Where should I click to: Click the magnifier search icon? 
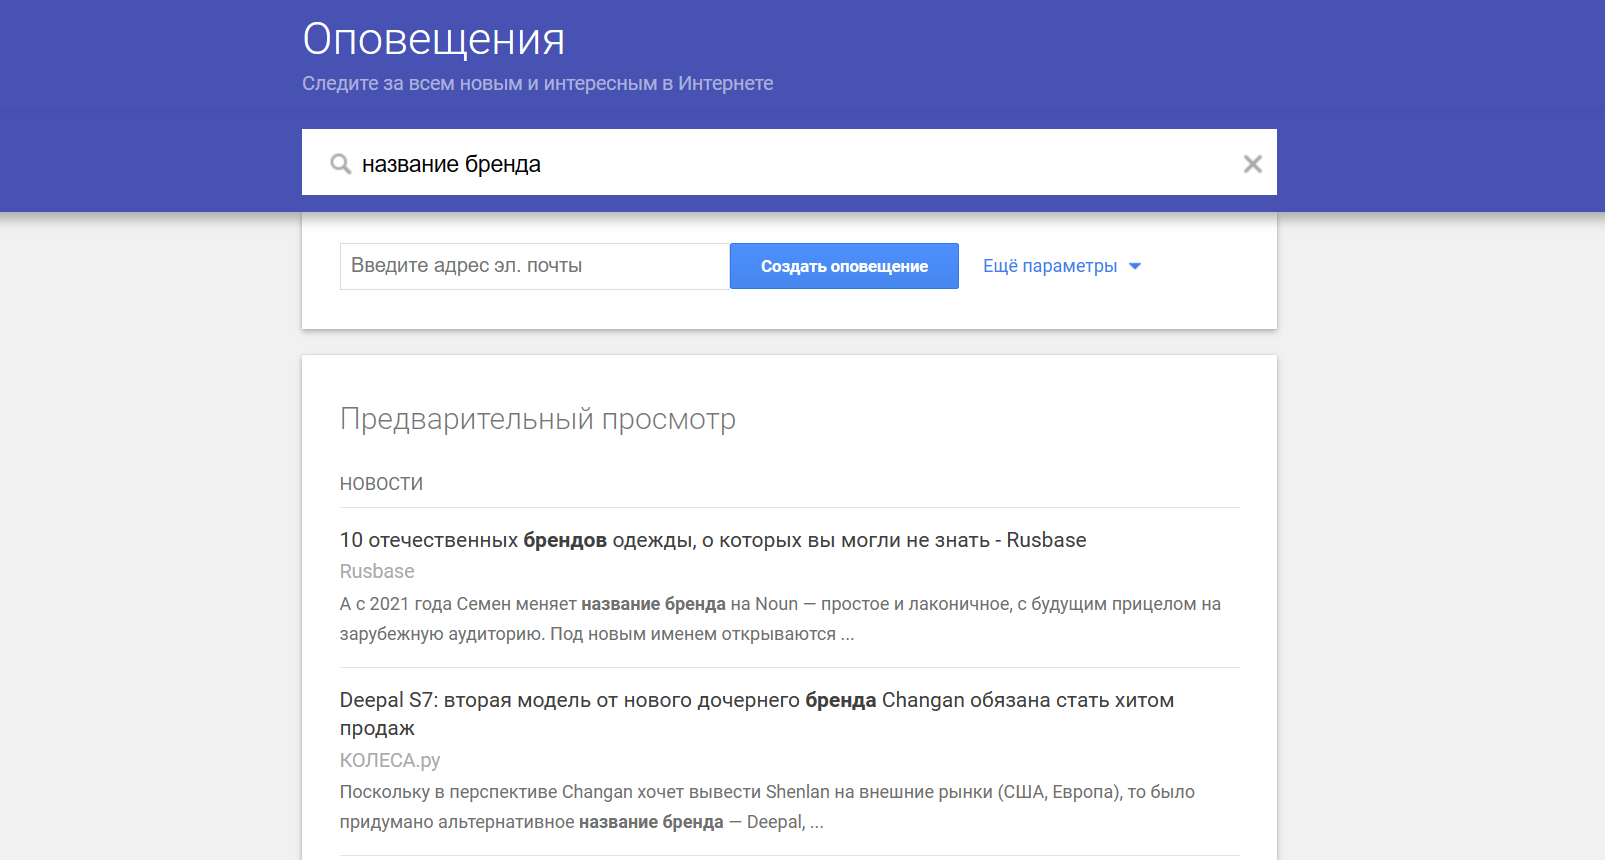pos(341,164)
